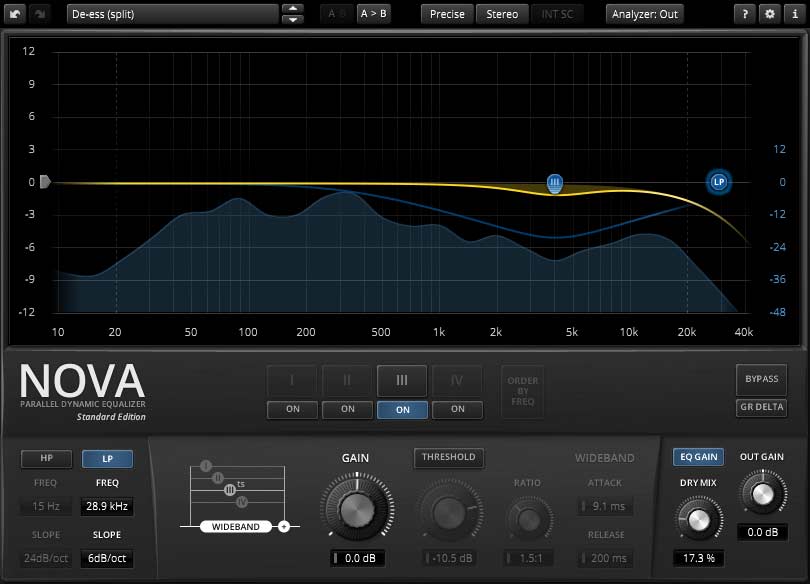Click the HP frequency field 15 Hz
The height and width of the screenshot is (584, 810).
tap(46, 506)
